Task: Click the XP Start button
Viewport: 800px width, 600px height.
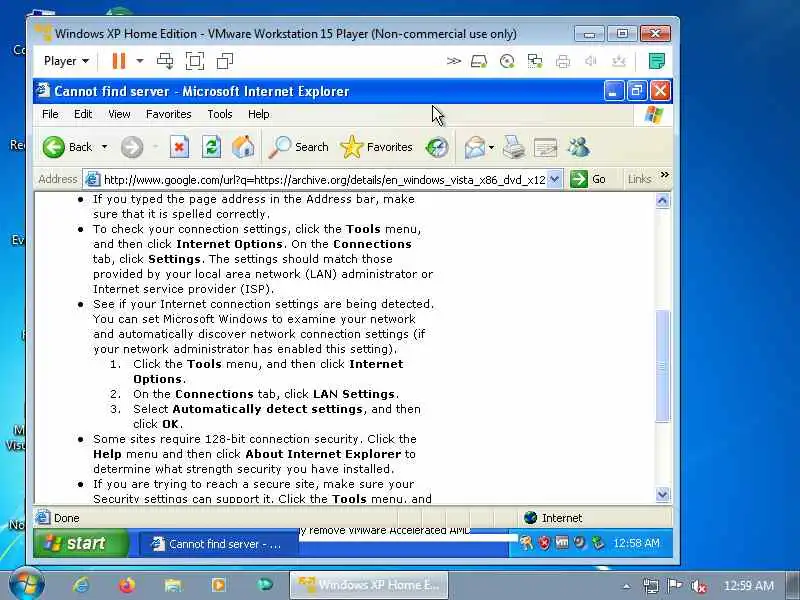Action: (81, 543)
